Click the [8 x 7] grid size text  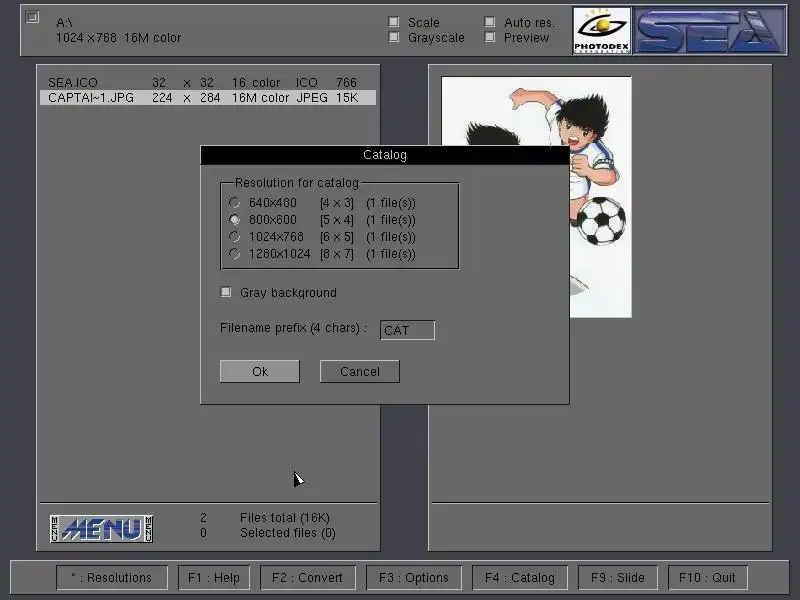pyautogui.click(x=337, y=254)
